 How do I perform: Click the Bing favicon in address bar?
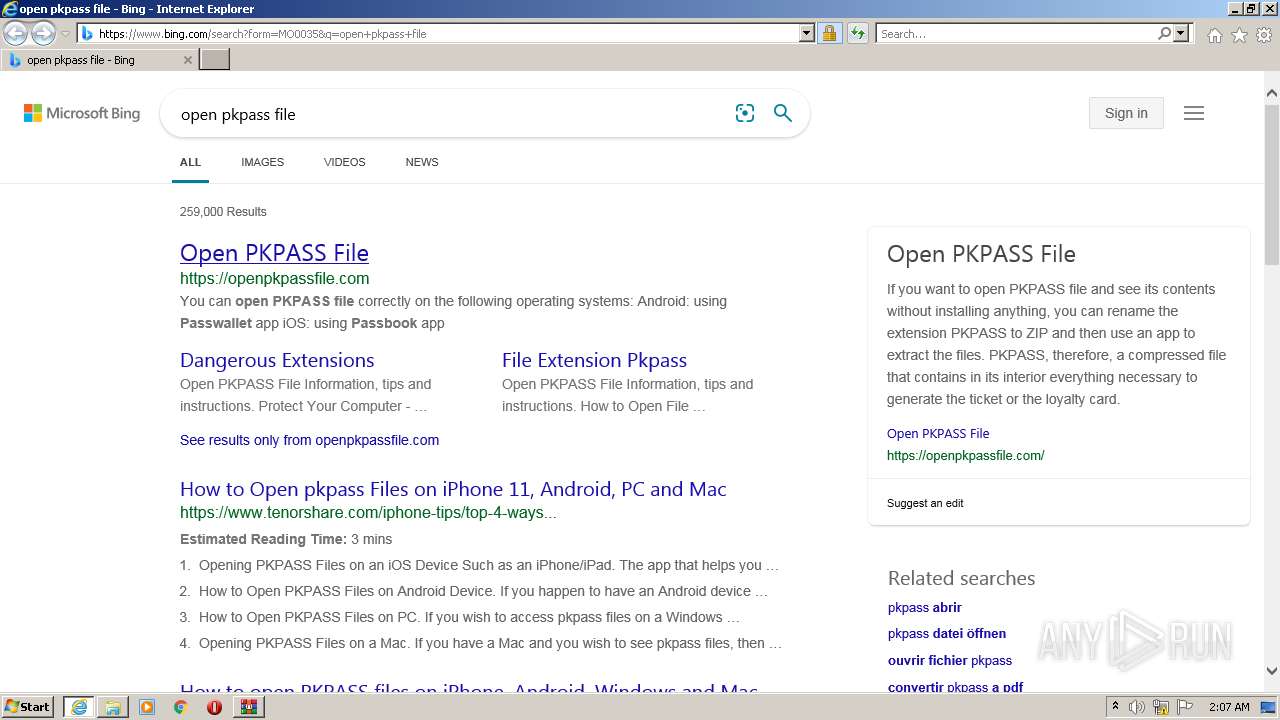87,34
